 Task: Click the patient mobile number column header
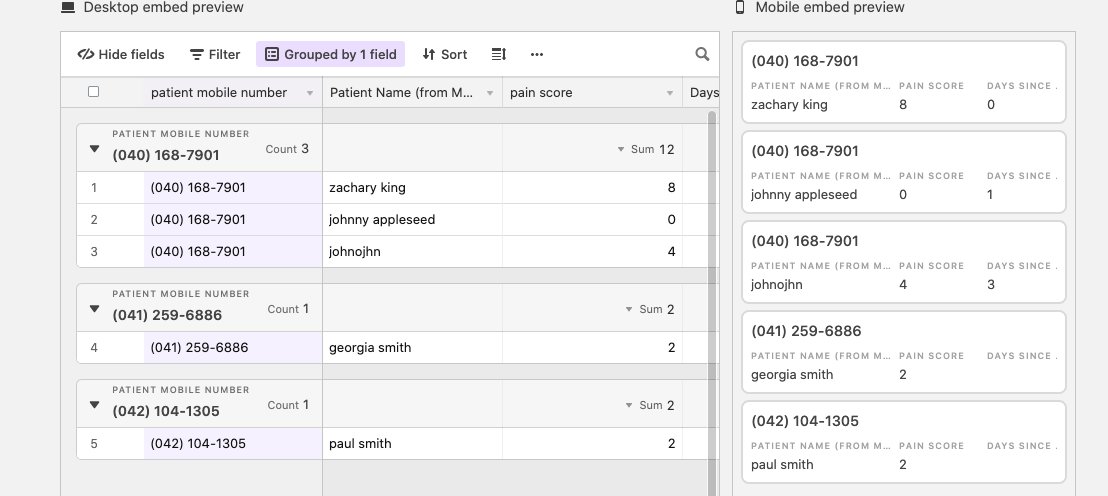point(233,93)
